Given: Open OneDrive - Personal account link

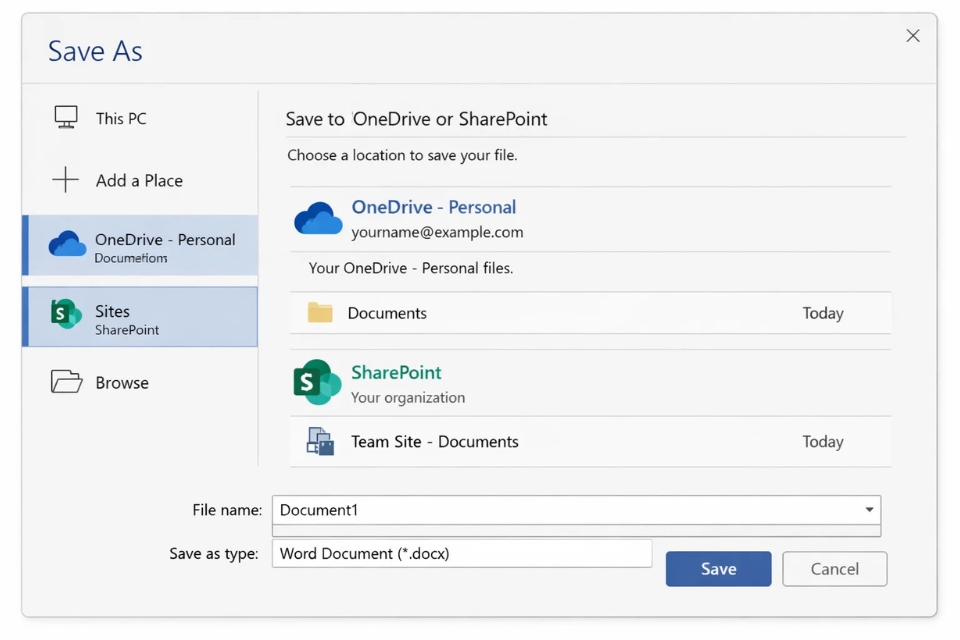Looking at the screenshot, I should tap(433, 207).
